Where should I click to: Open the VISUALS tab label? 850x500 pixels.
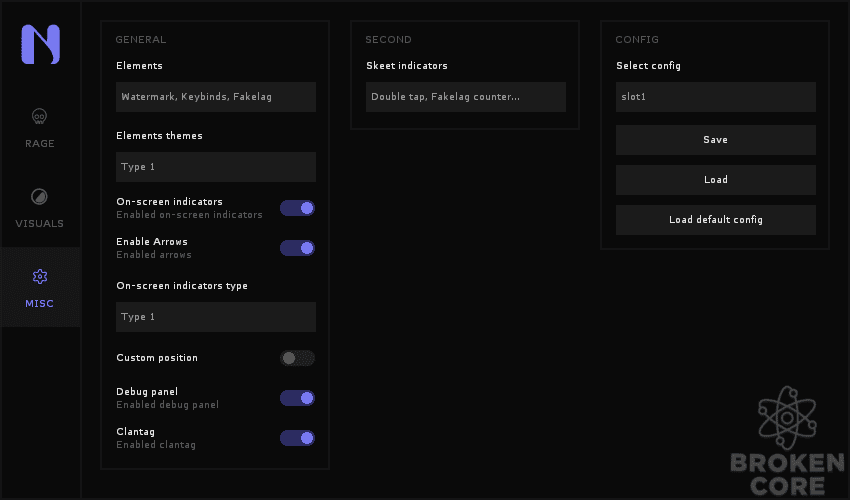click(x=40, y=223)
